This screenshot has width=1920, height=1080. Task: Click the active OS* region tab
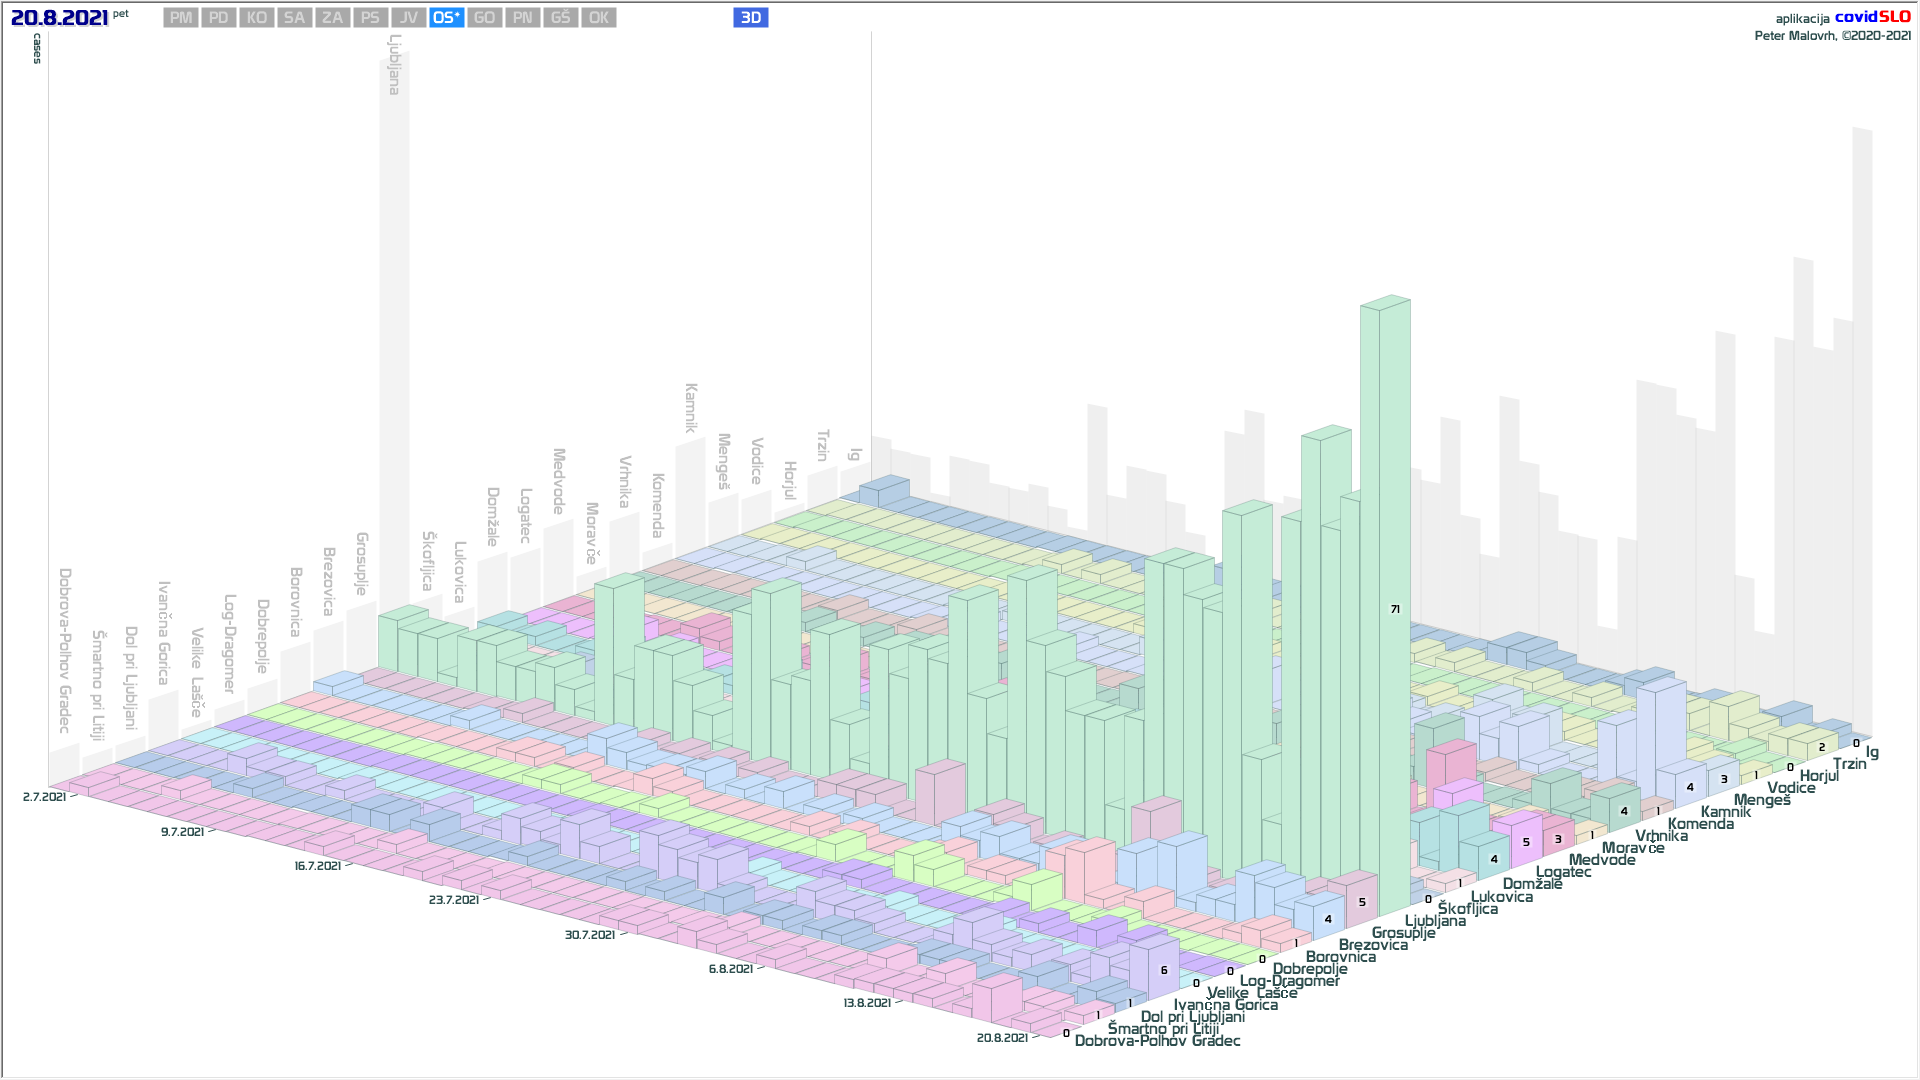tap(446, 18)
